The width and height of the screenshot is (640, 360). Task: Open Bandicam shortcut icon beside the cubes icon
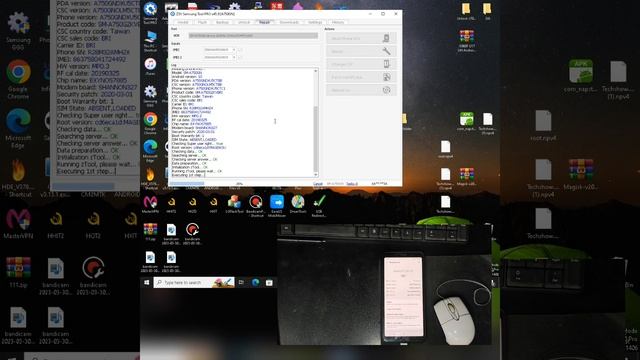(x=256, y=205)
